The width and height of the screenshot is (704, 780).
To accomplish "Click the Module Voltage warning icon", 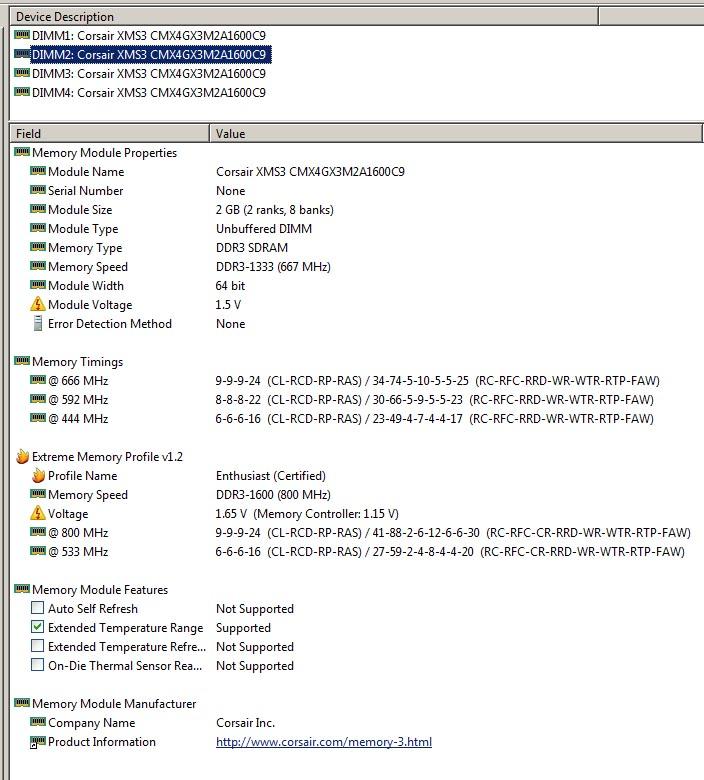I will click(38, 304).
